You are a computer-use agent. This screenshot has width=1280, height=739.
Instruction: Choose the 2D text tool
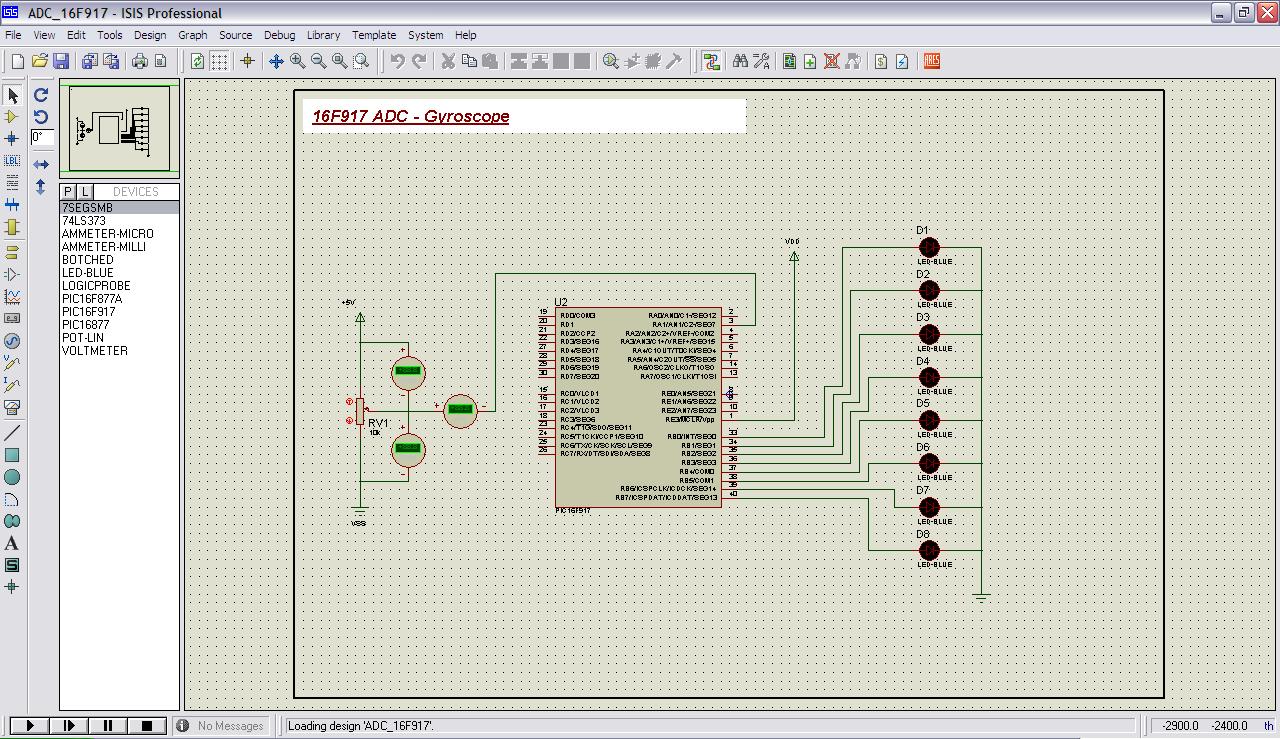12,543
